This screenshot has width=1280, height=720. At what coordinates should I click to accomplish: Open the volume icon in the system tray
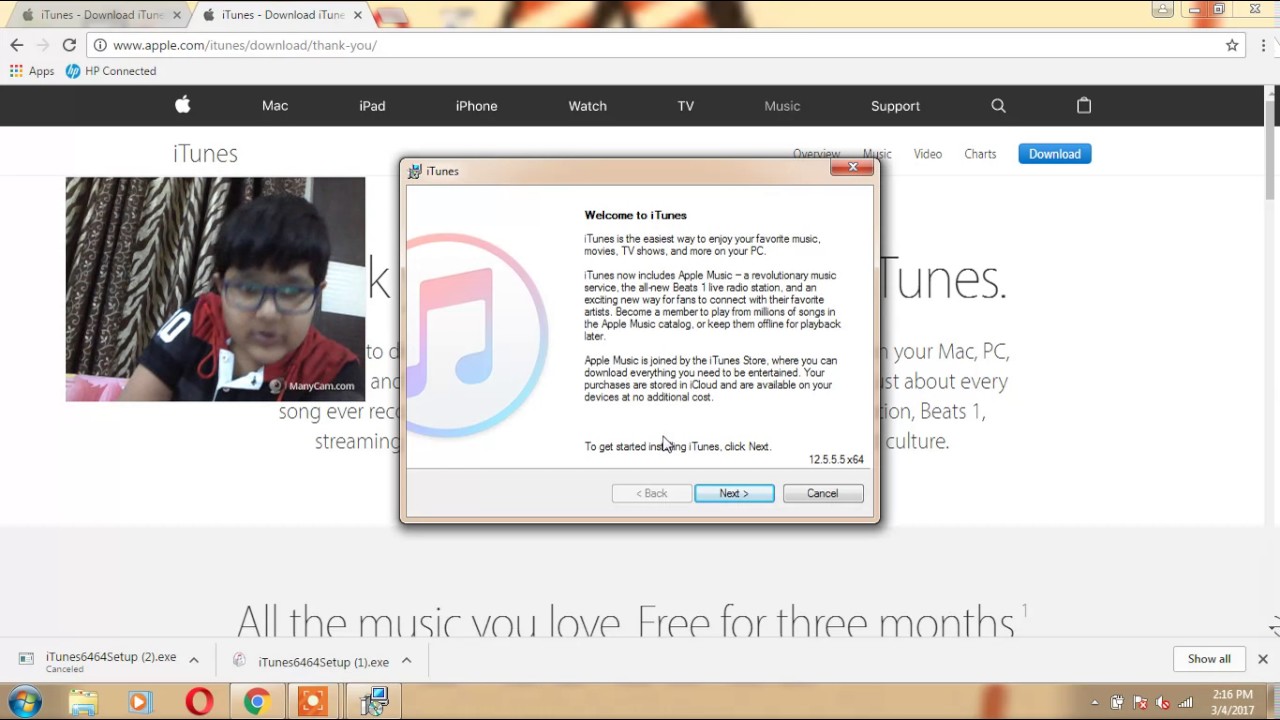[1163, 702]
